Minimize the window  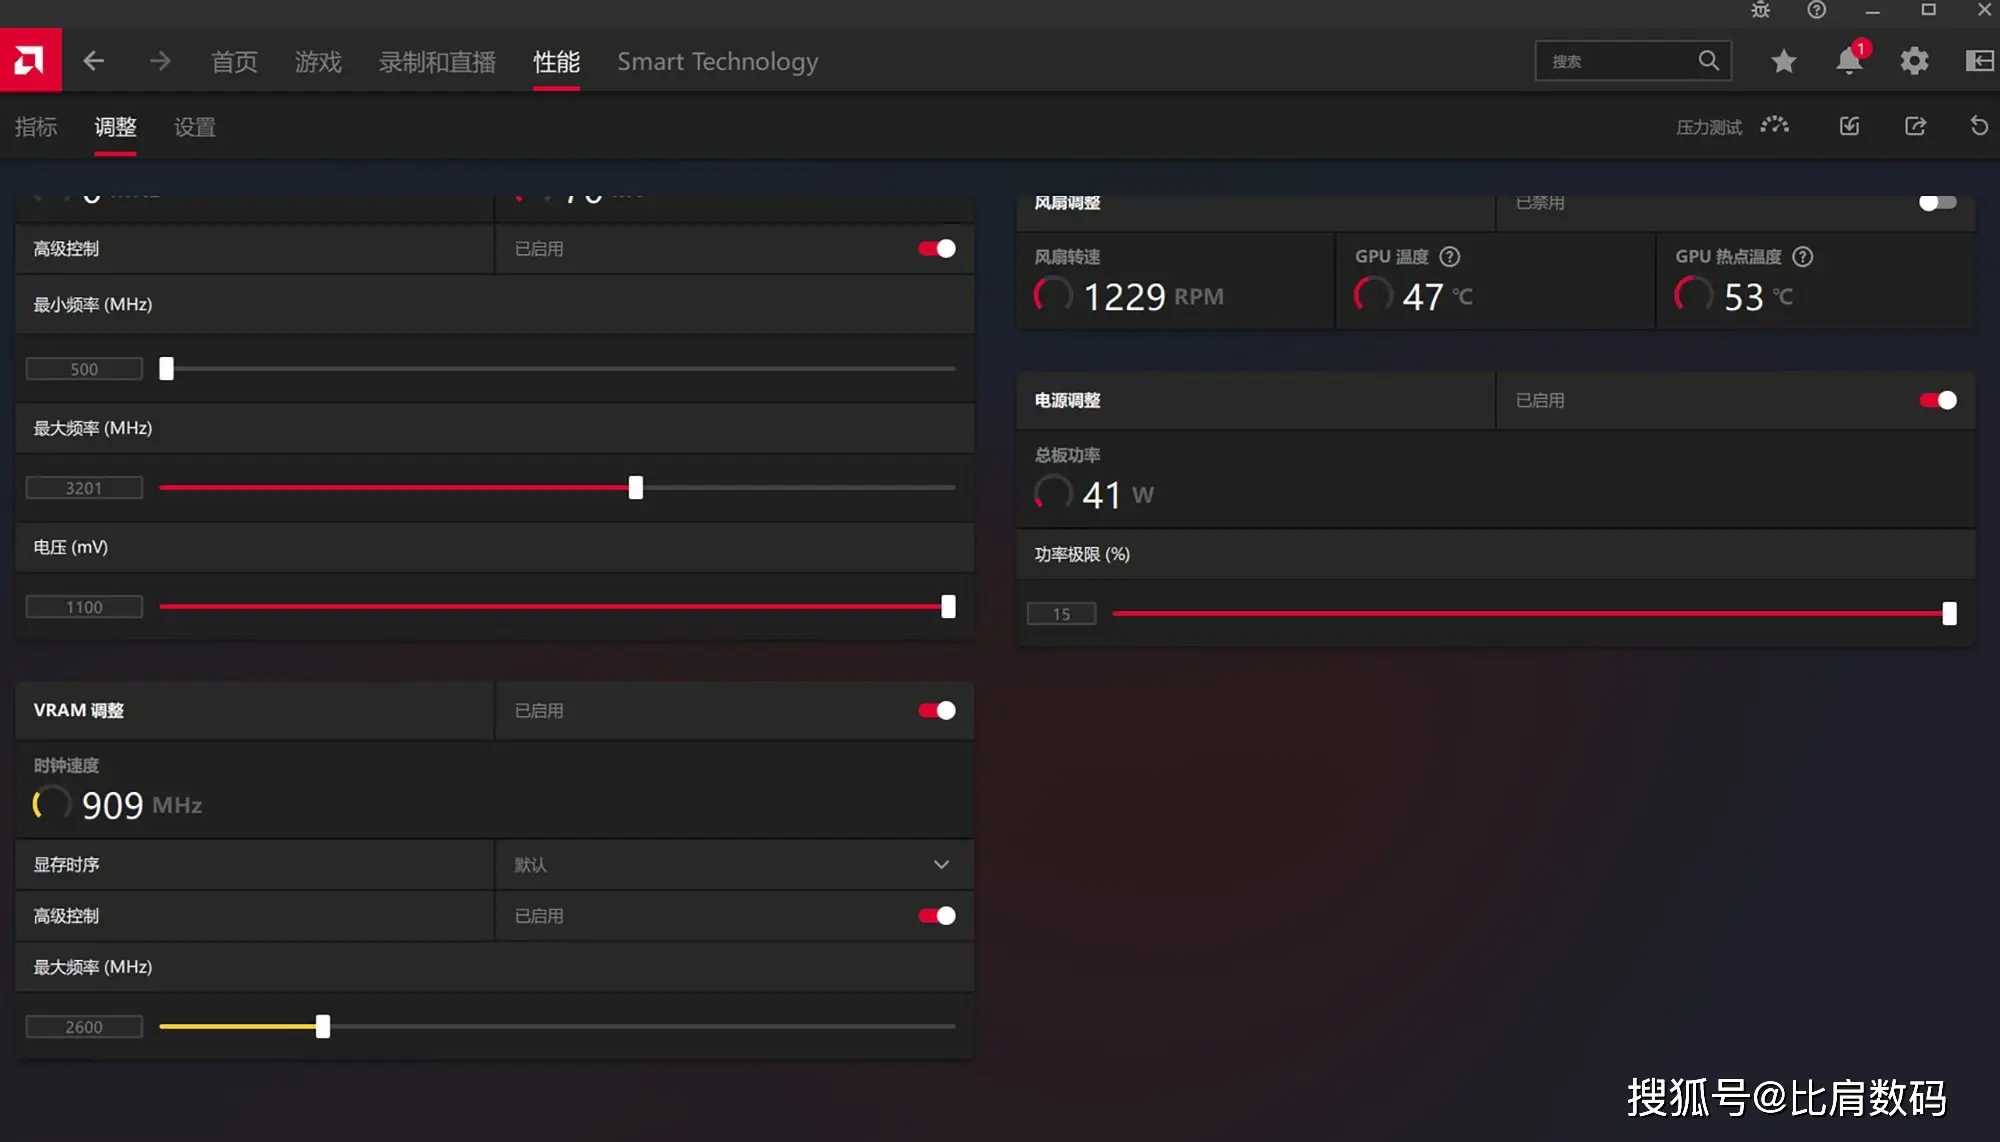click(1873, 10)
